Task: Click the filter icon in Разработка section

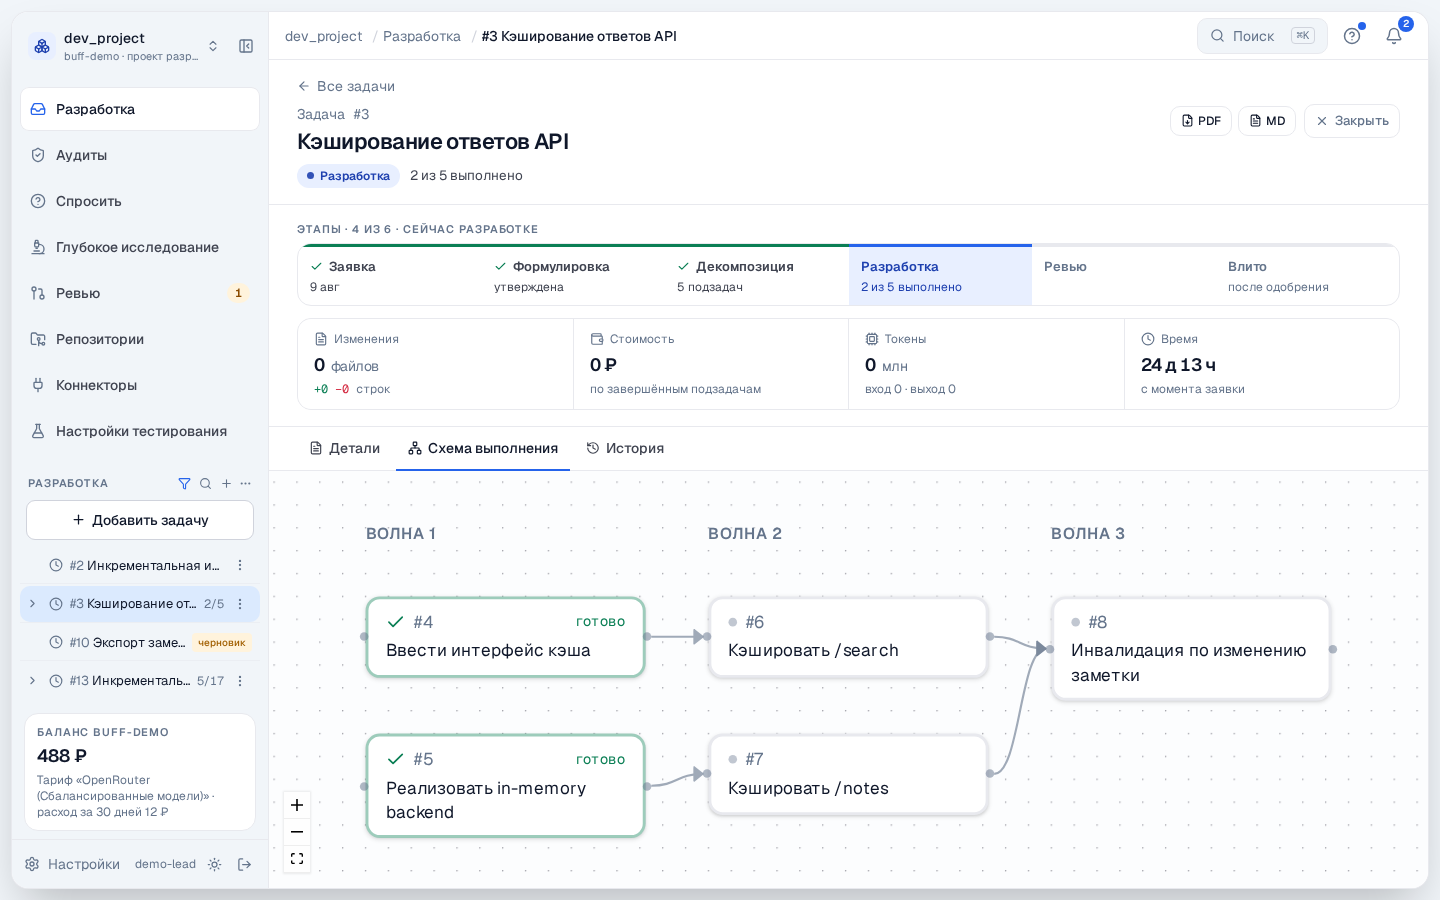Action: click(184, 483)
